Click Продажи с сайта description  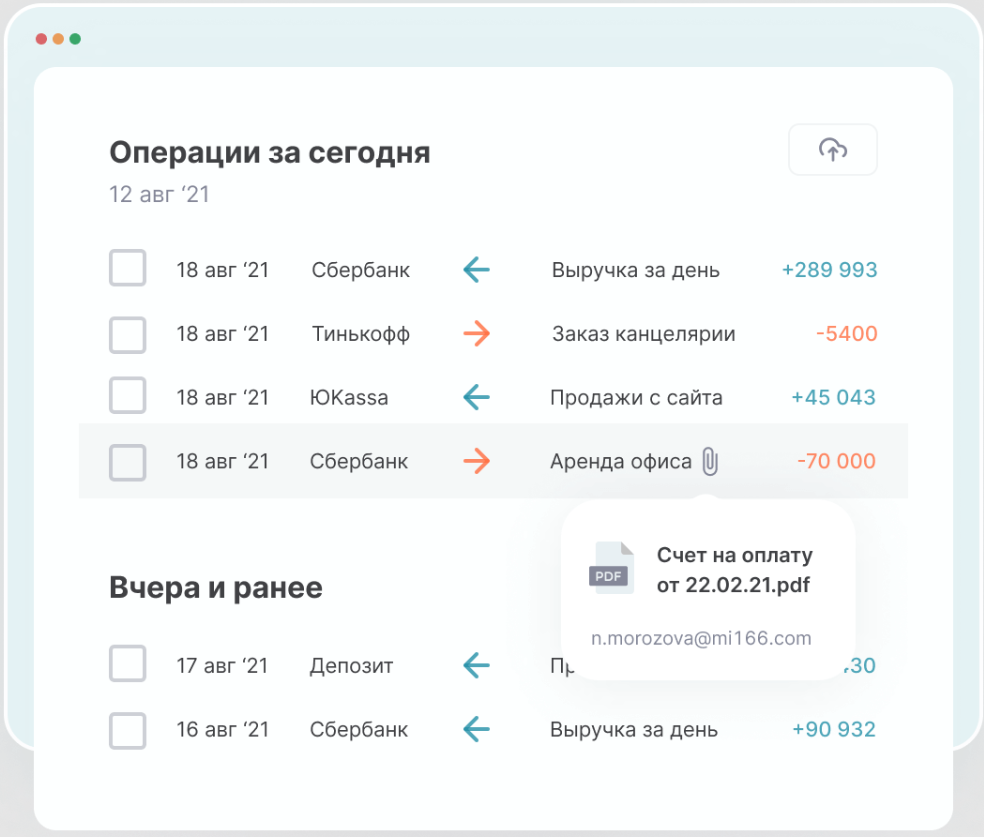pos(636,397)
